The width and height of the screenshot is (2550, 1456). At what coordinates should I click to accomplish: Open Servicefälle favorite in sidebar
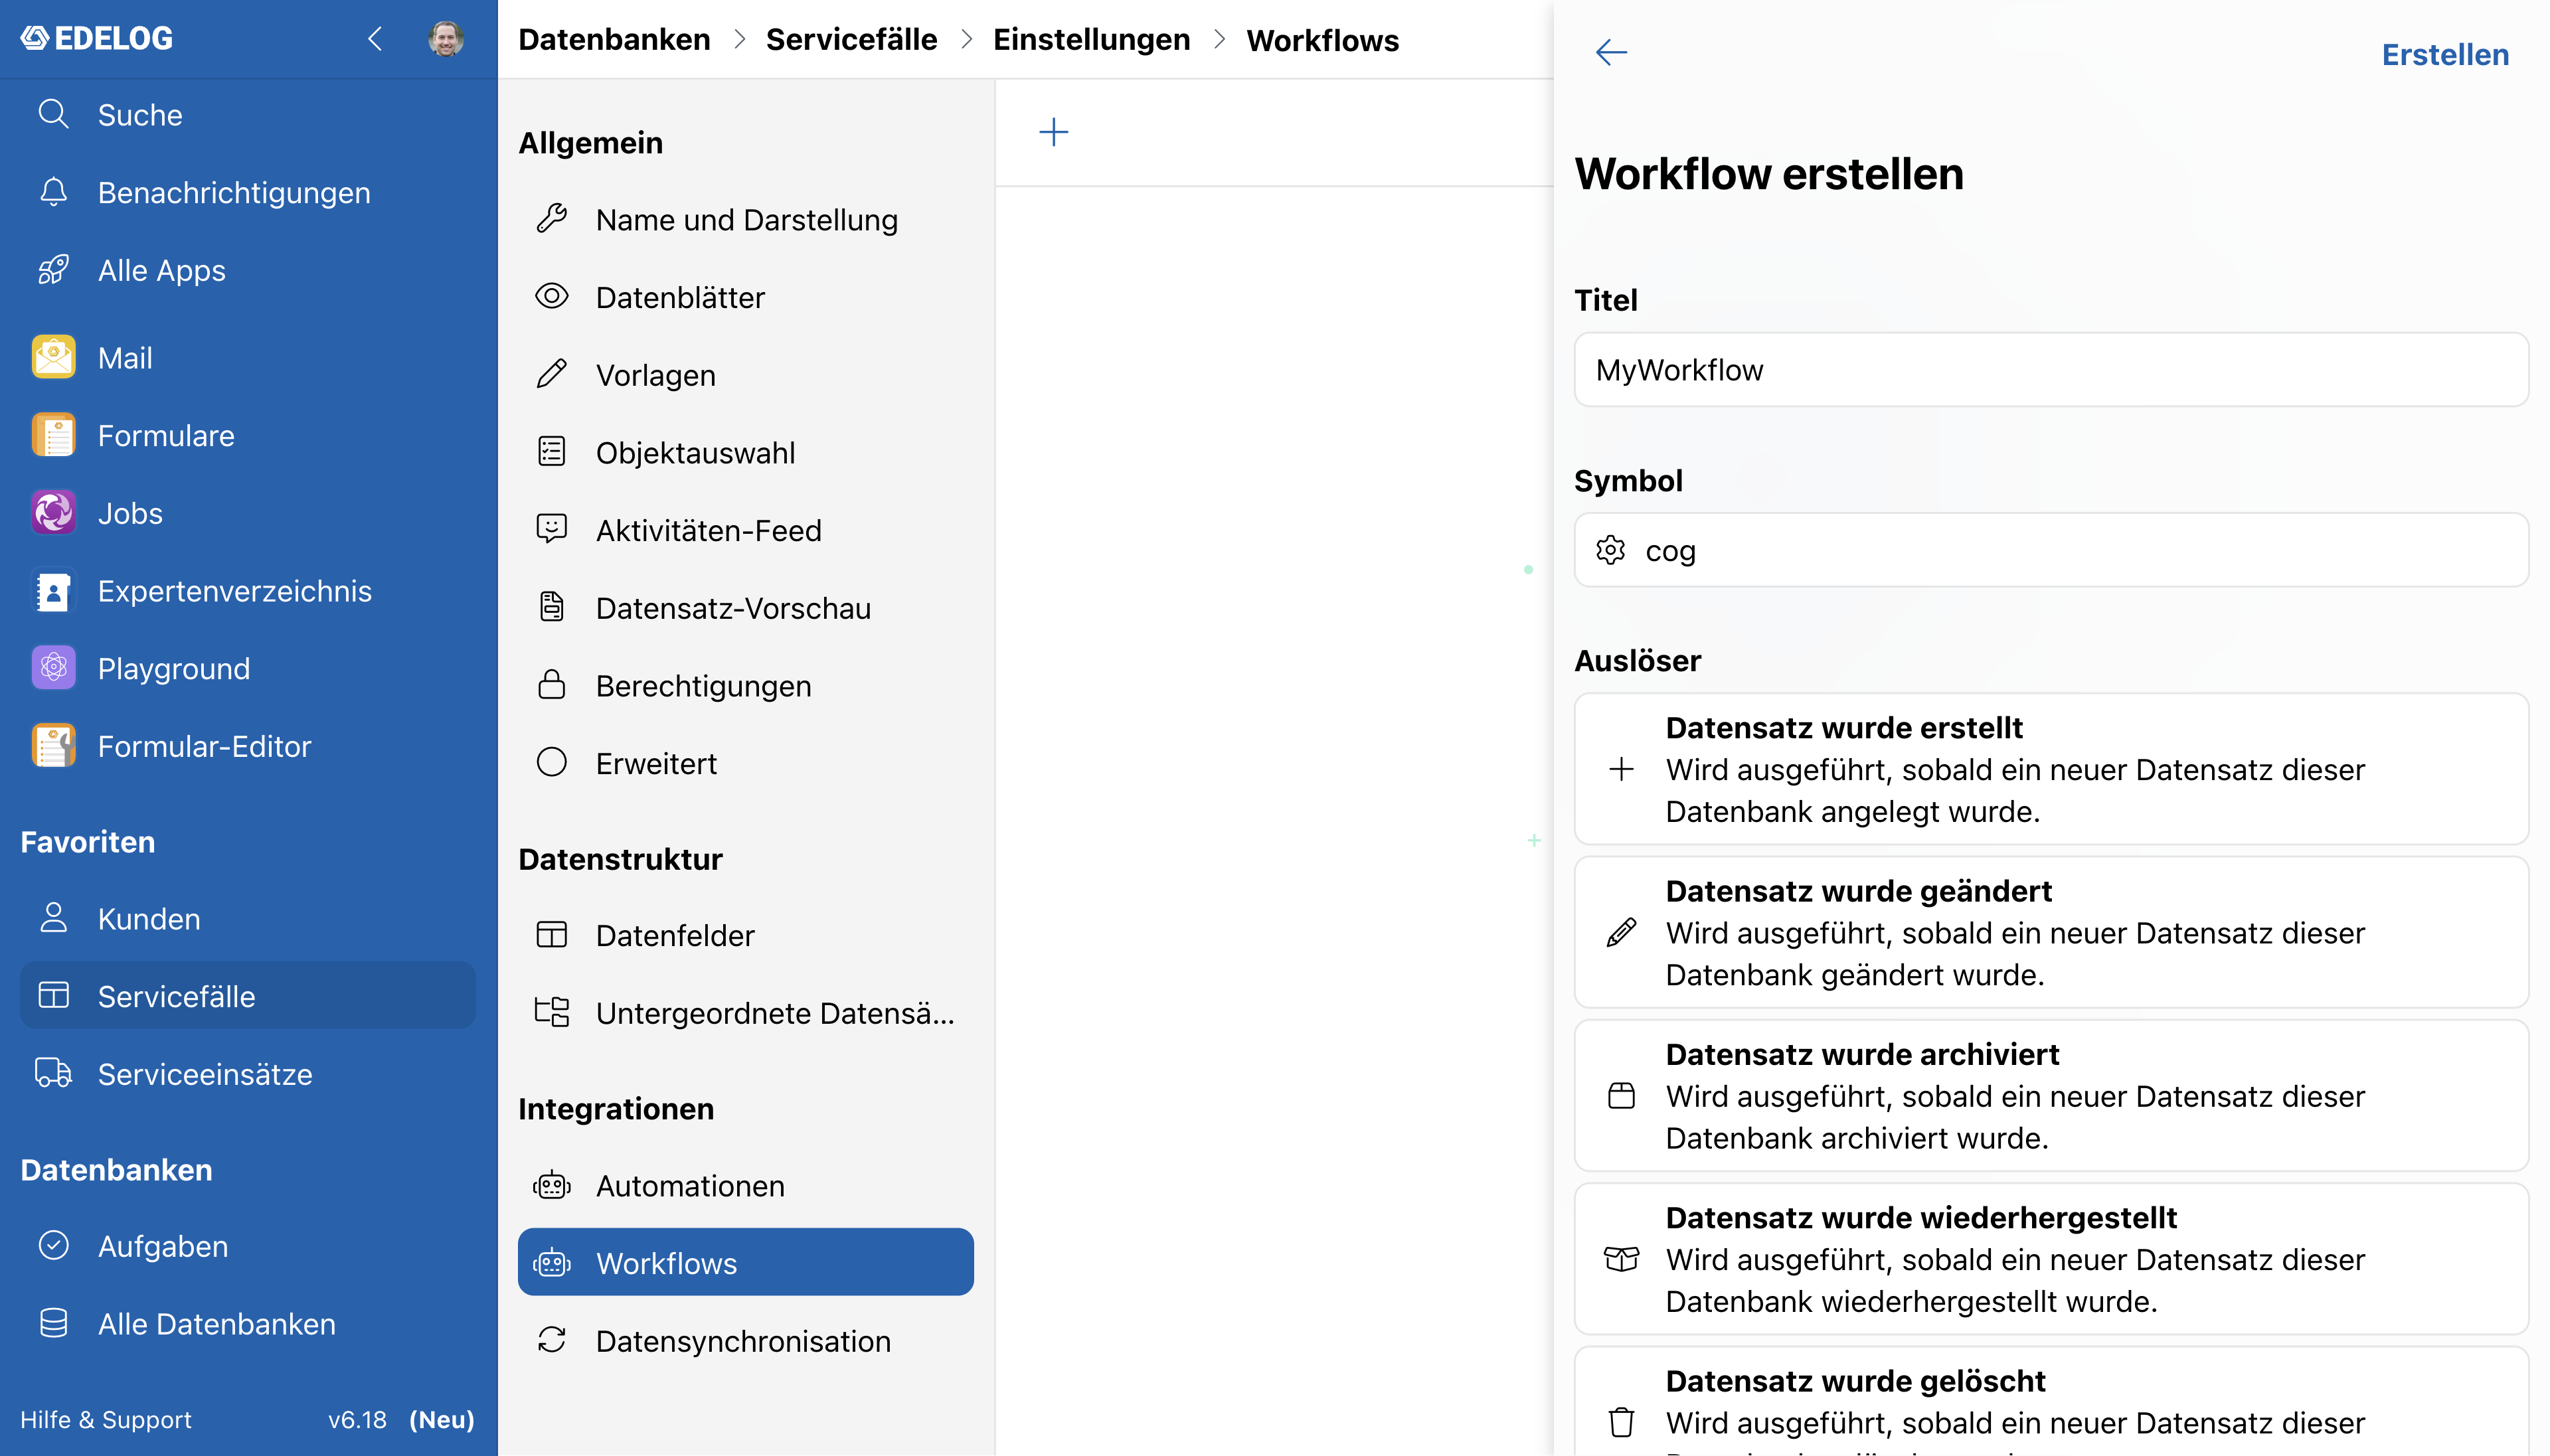tap(247, 995)
